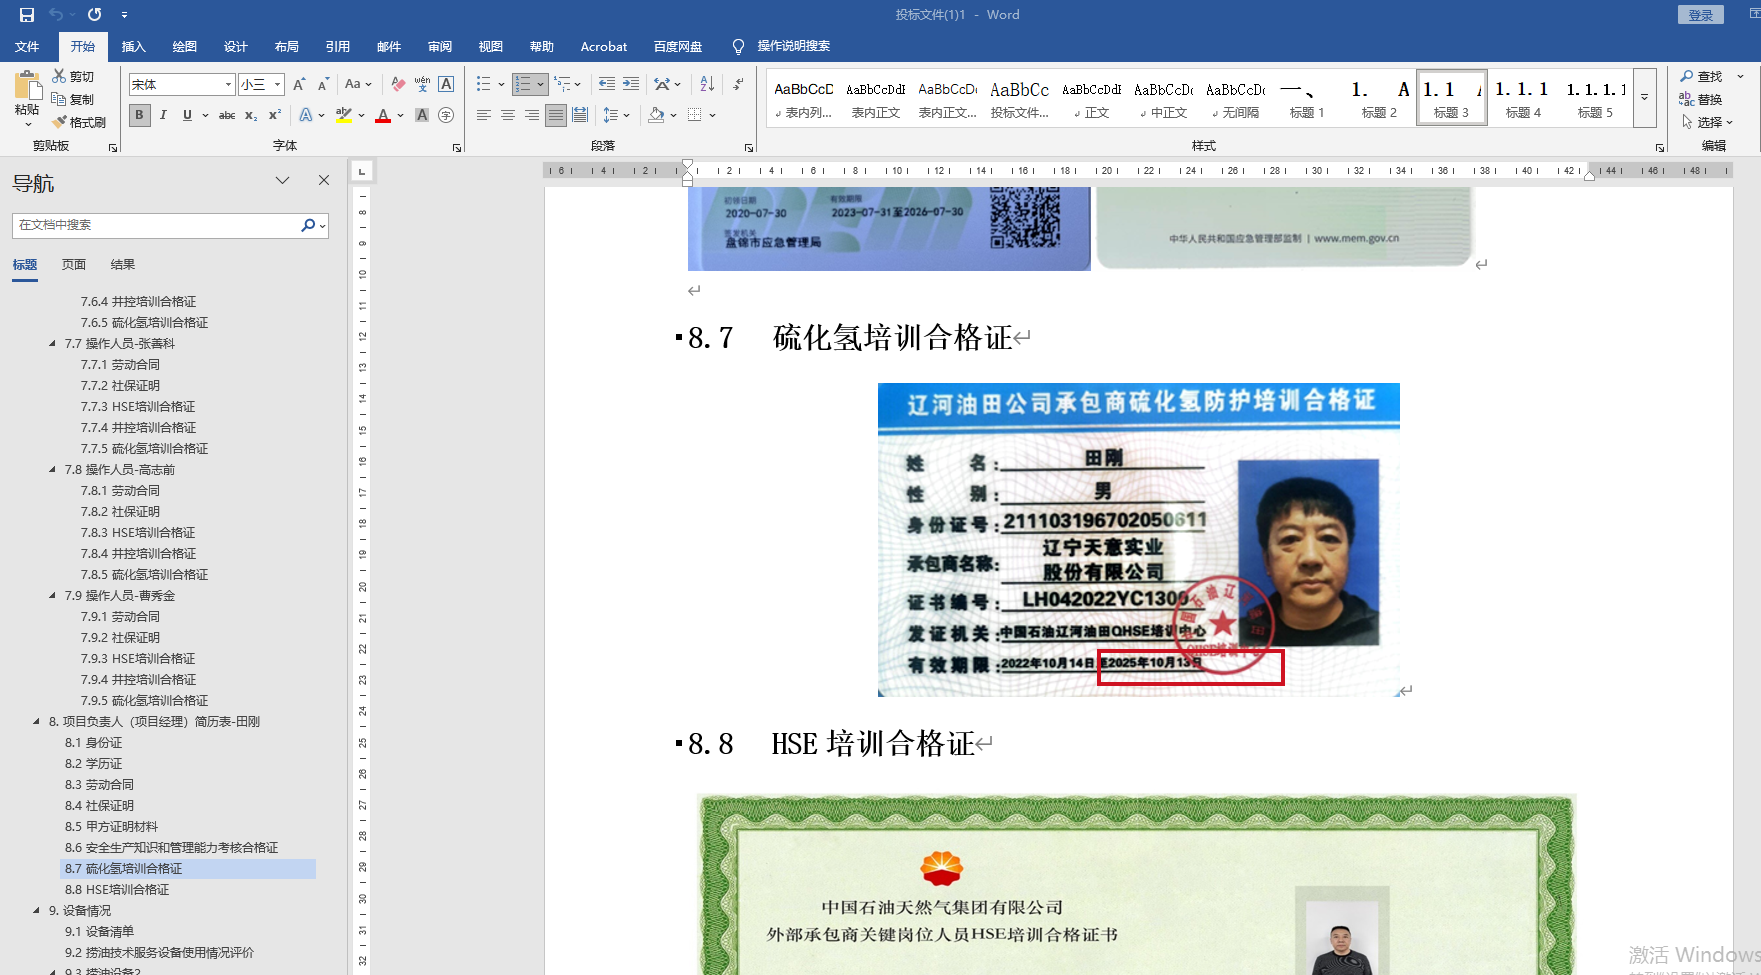
Task: Click the search magnifier in the navigation box
Action: 308,226
